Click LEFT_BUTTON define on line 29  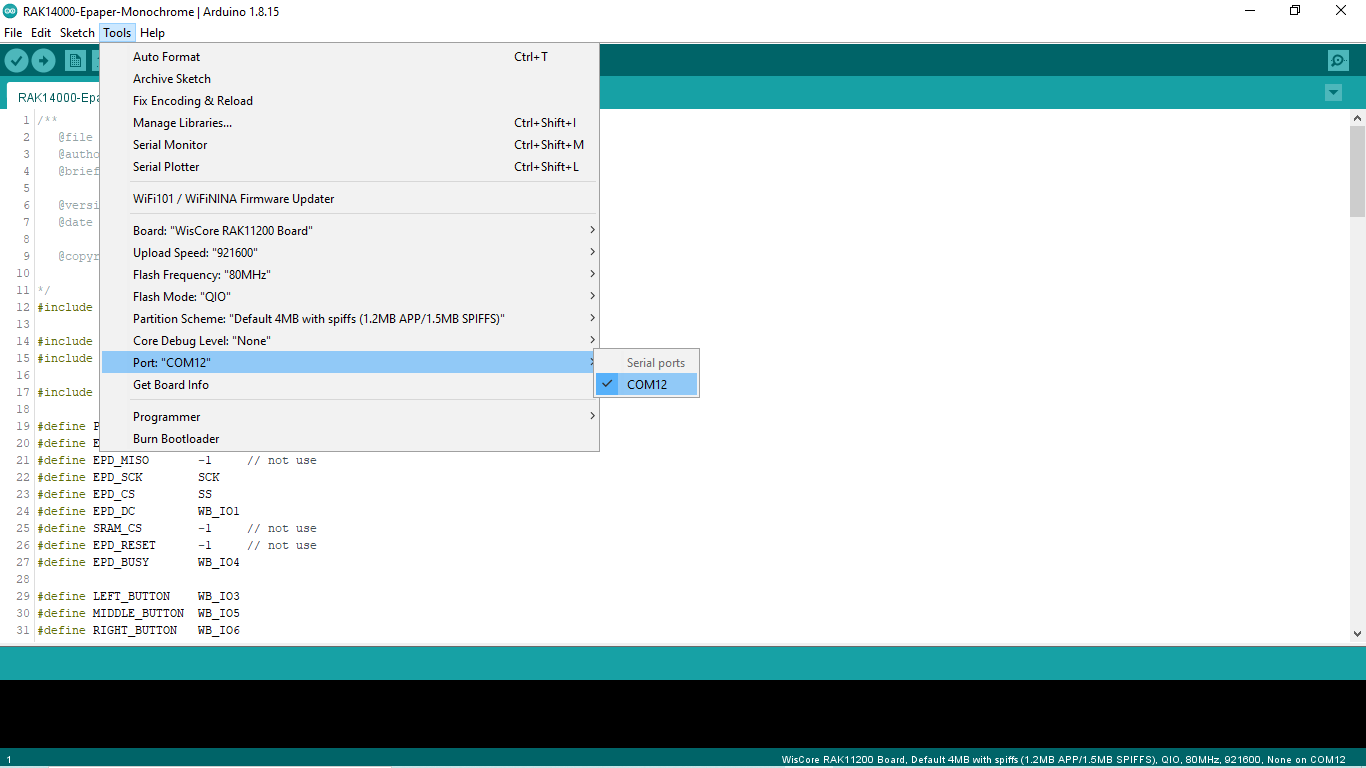(132, 596)
